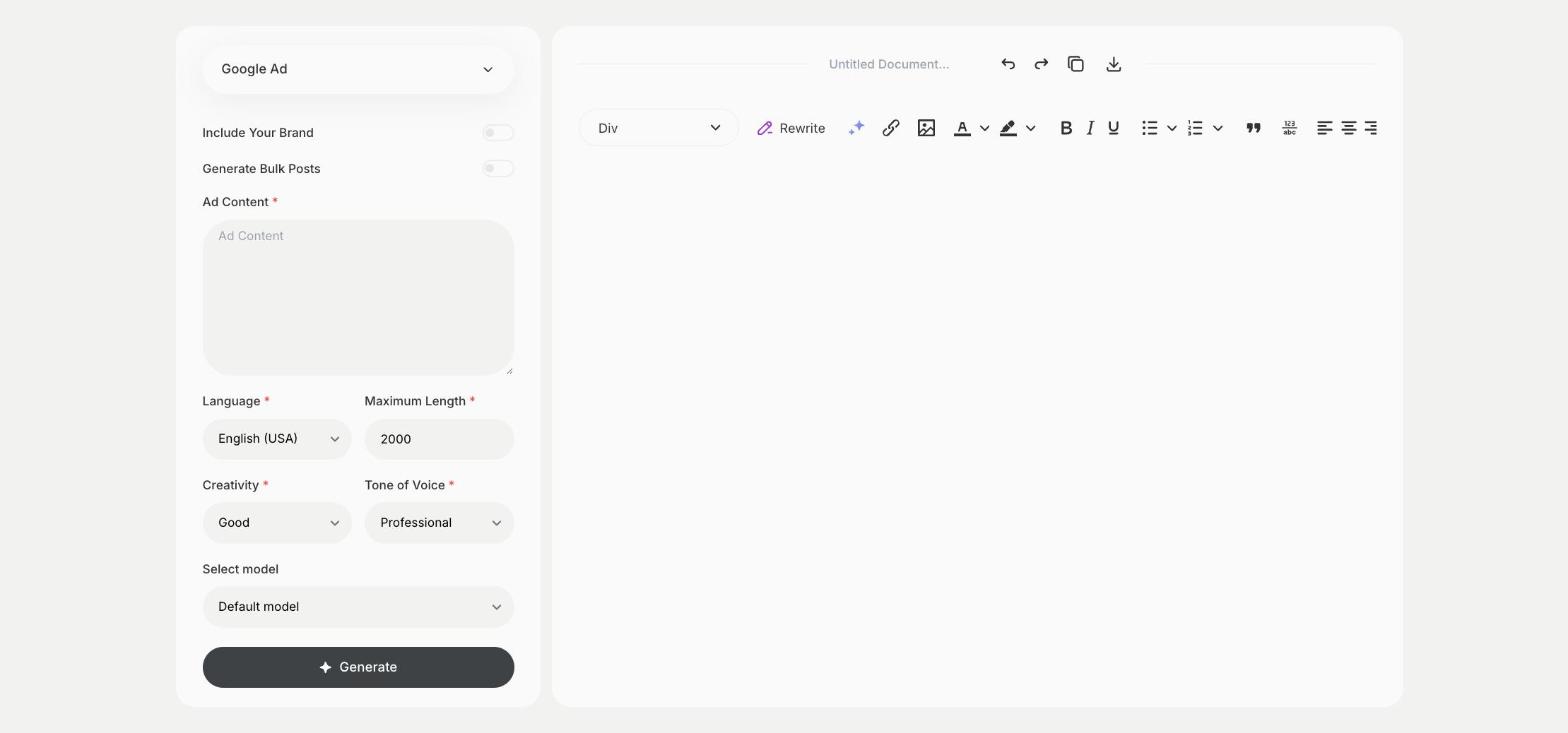Expand the Default model selector
Screen dimensions: 1568x733
click(358, 607)
